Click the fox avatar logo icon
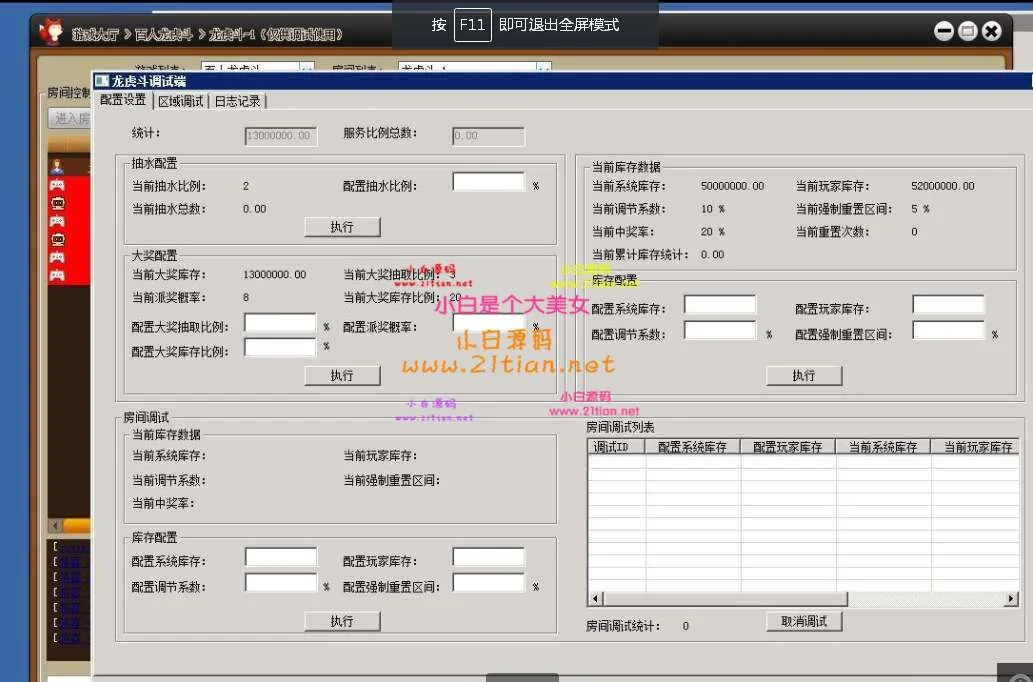The image size is (1033, 682). 50,33
